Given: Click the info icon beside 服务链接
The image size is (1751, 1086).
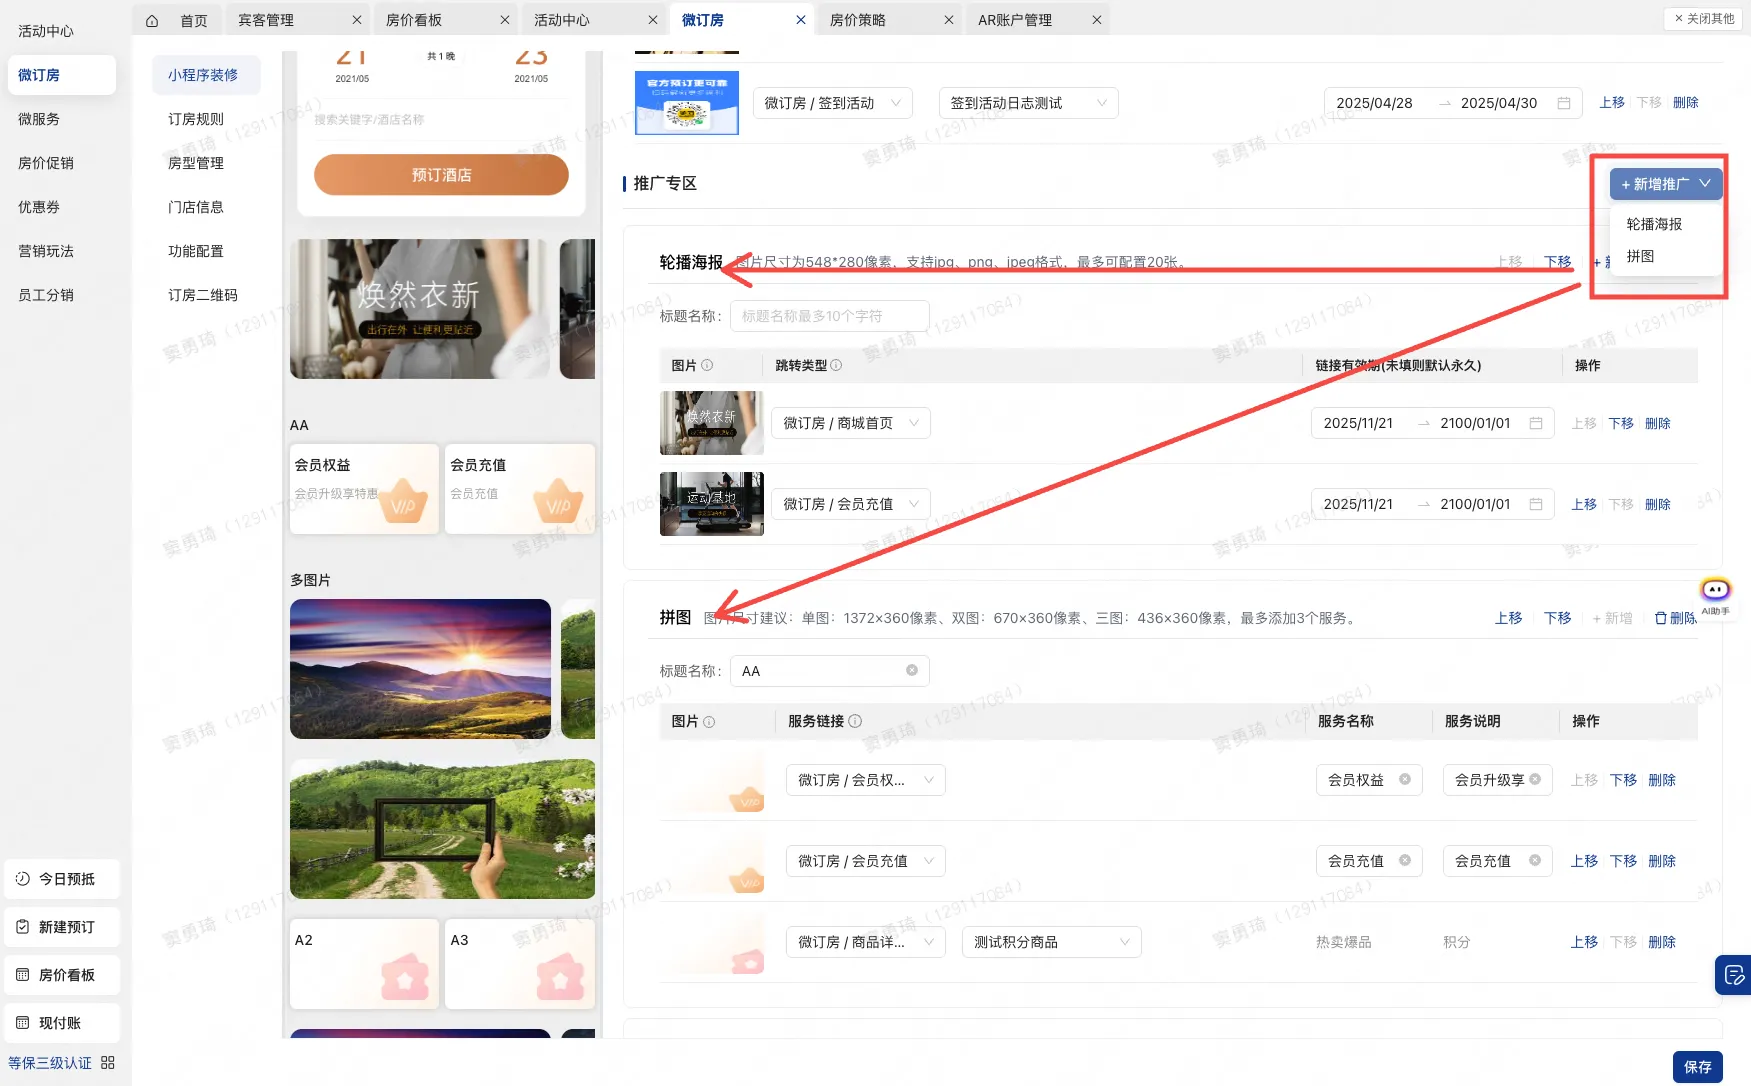Looking at the screenshot, I should pyautogui.click(x=857, y=721).
